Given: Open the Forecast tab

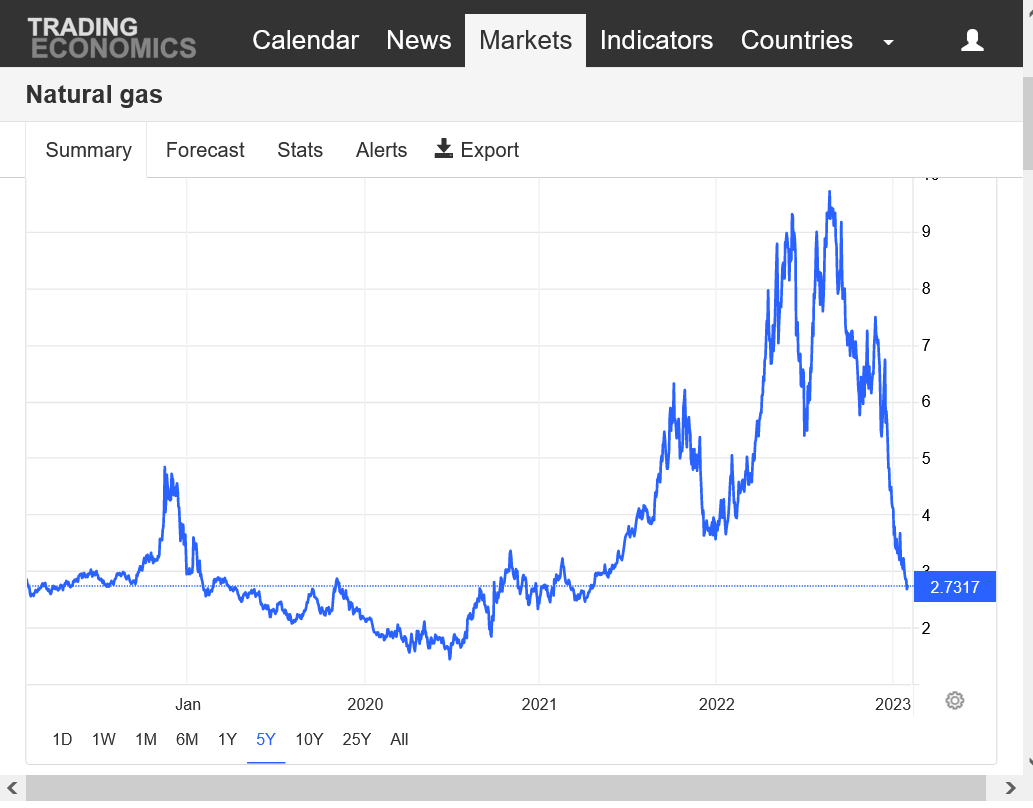Looking at the screenshot, I should coord(205,150).
